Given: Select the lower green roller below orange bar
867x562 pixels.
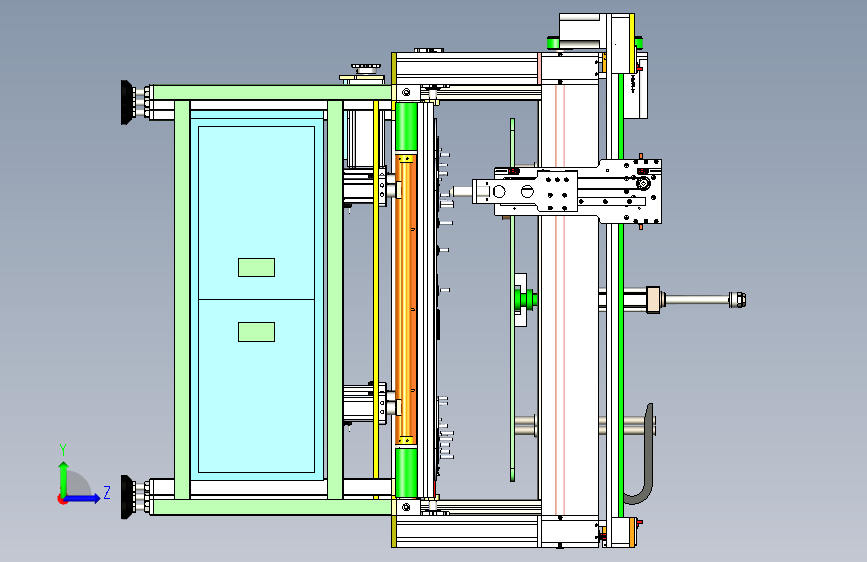Looking at the screenshot, I should point(406,472).
